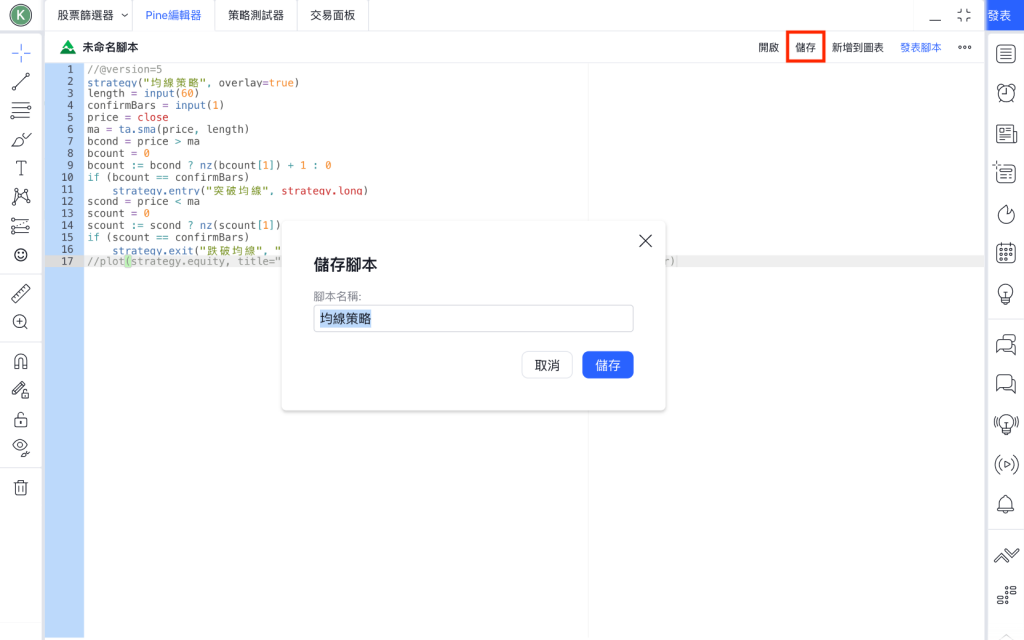Image resolution: width=1024 pixels, height=640 pixels.
Task: Expand the stock screener dropdown arrow
Action: 125,15
